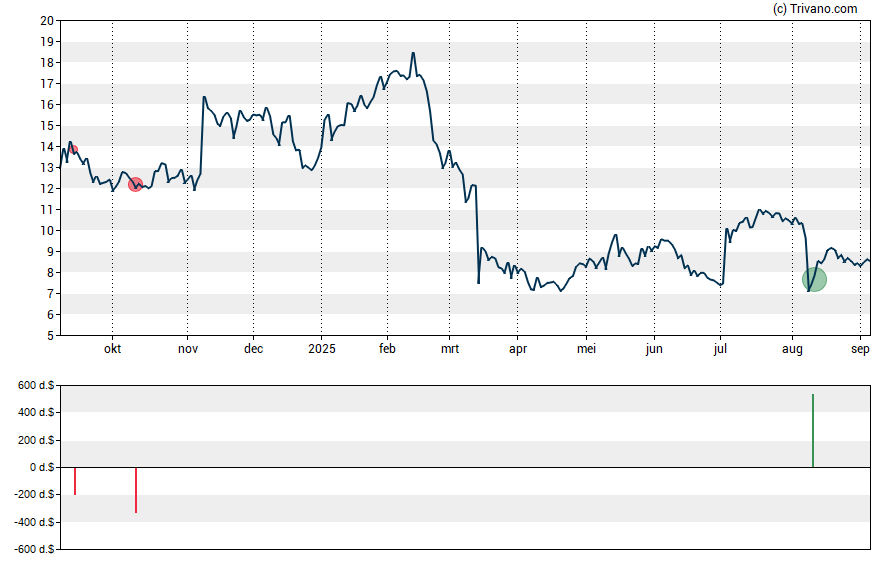Click the 'jul' x-axis label
888x565 pixels.
720,349
